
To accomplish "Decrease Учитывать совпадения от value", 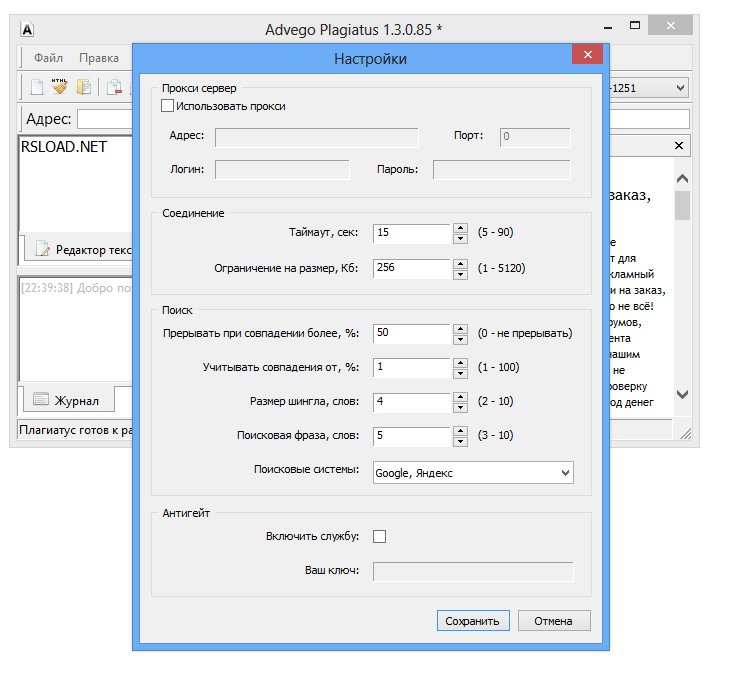I will (x=460, y=373).
